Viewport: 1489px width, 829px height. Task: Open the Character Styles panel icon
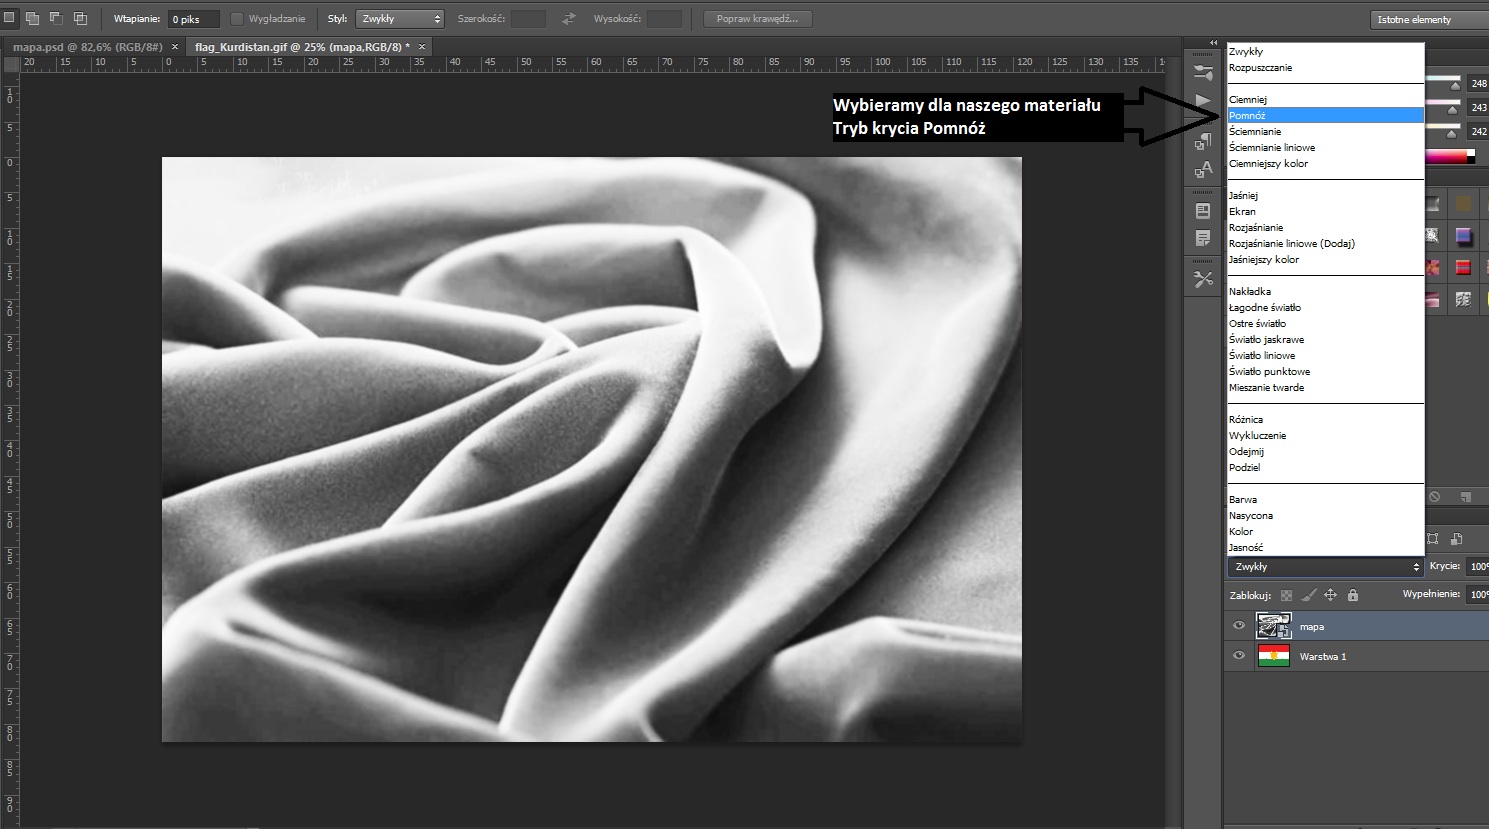(x=1203, y=170)
